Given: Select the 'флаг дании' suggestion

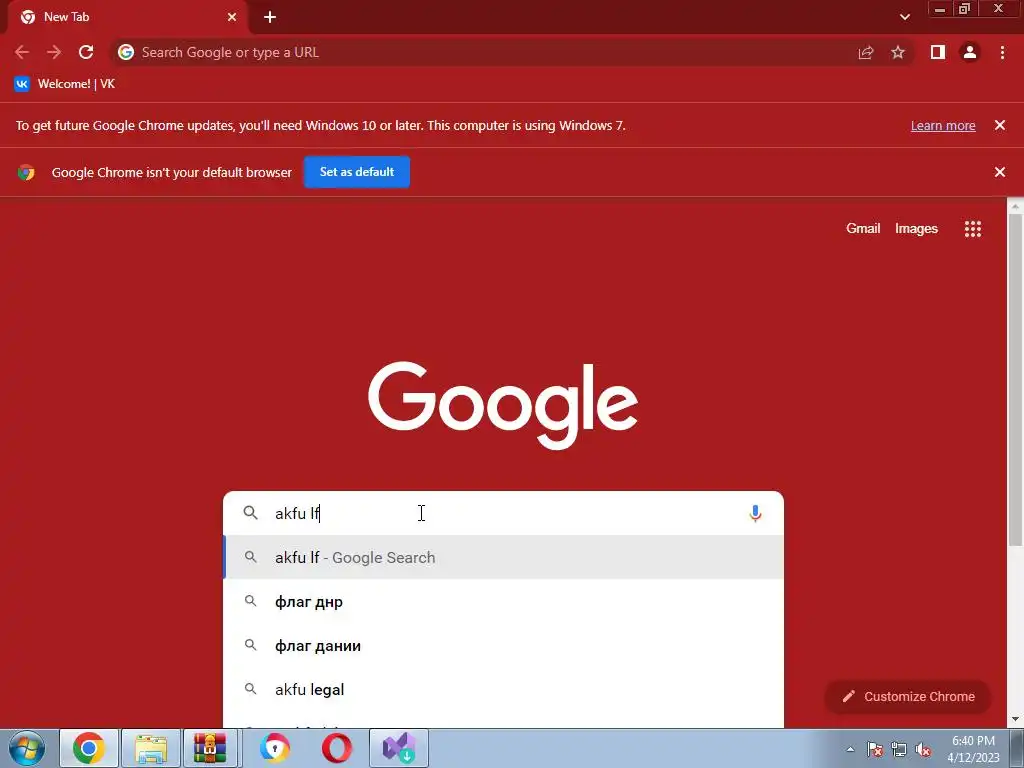Looking at the screenshot, I should click(503, 645).
